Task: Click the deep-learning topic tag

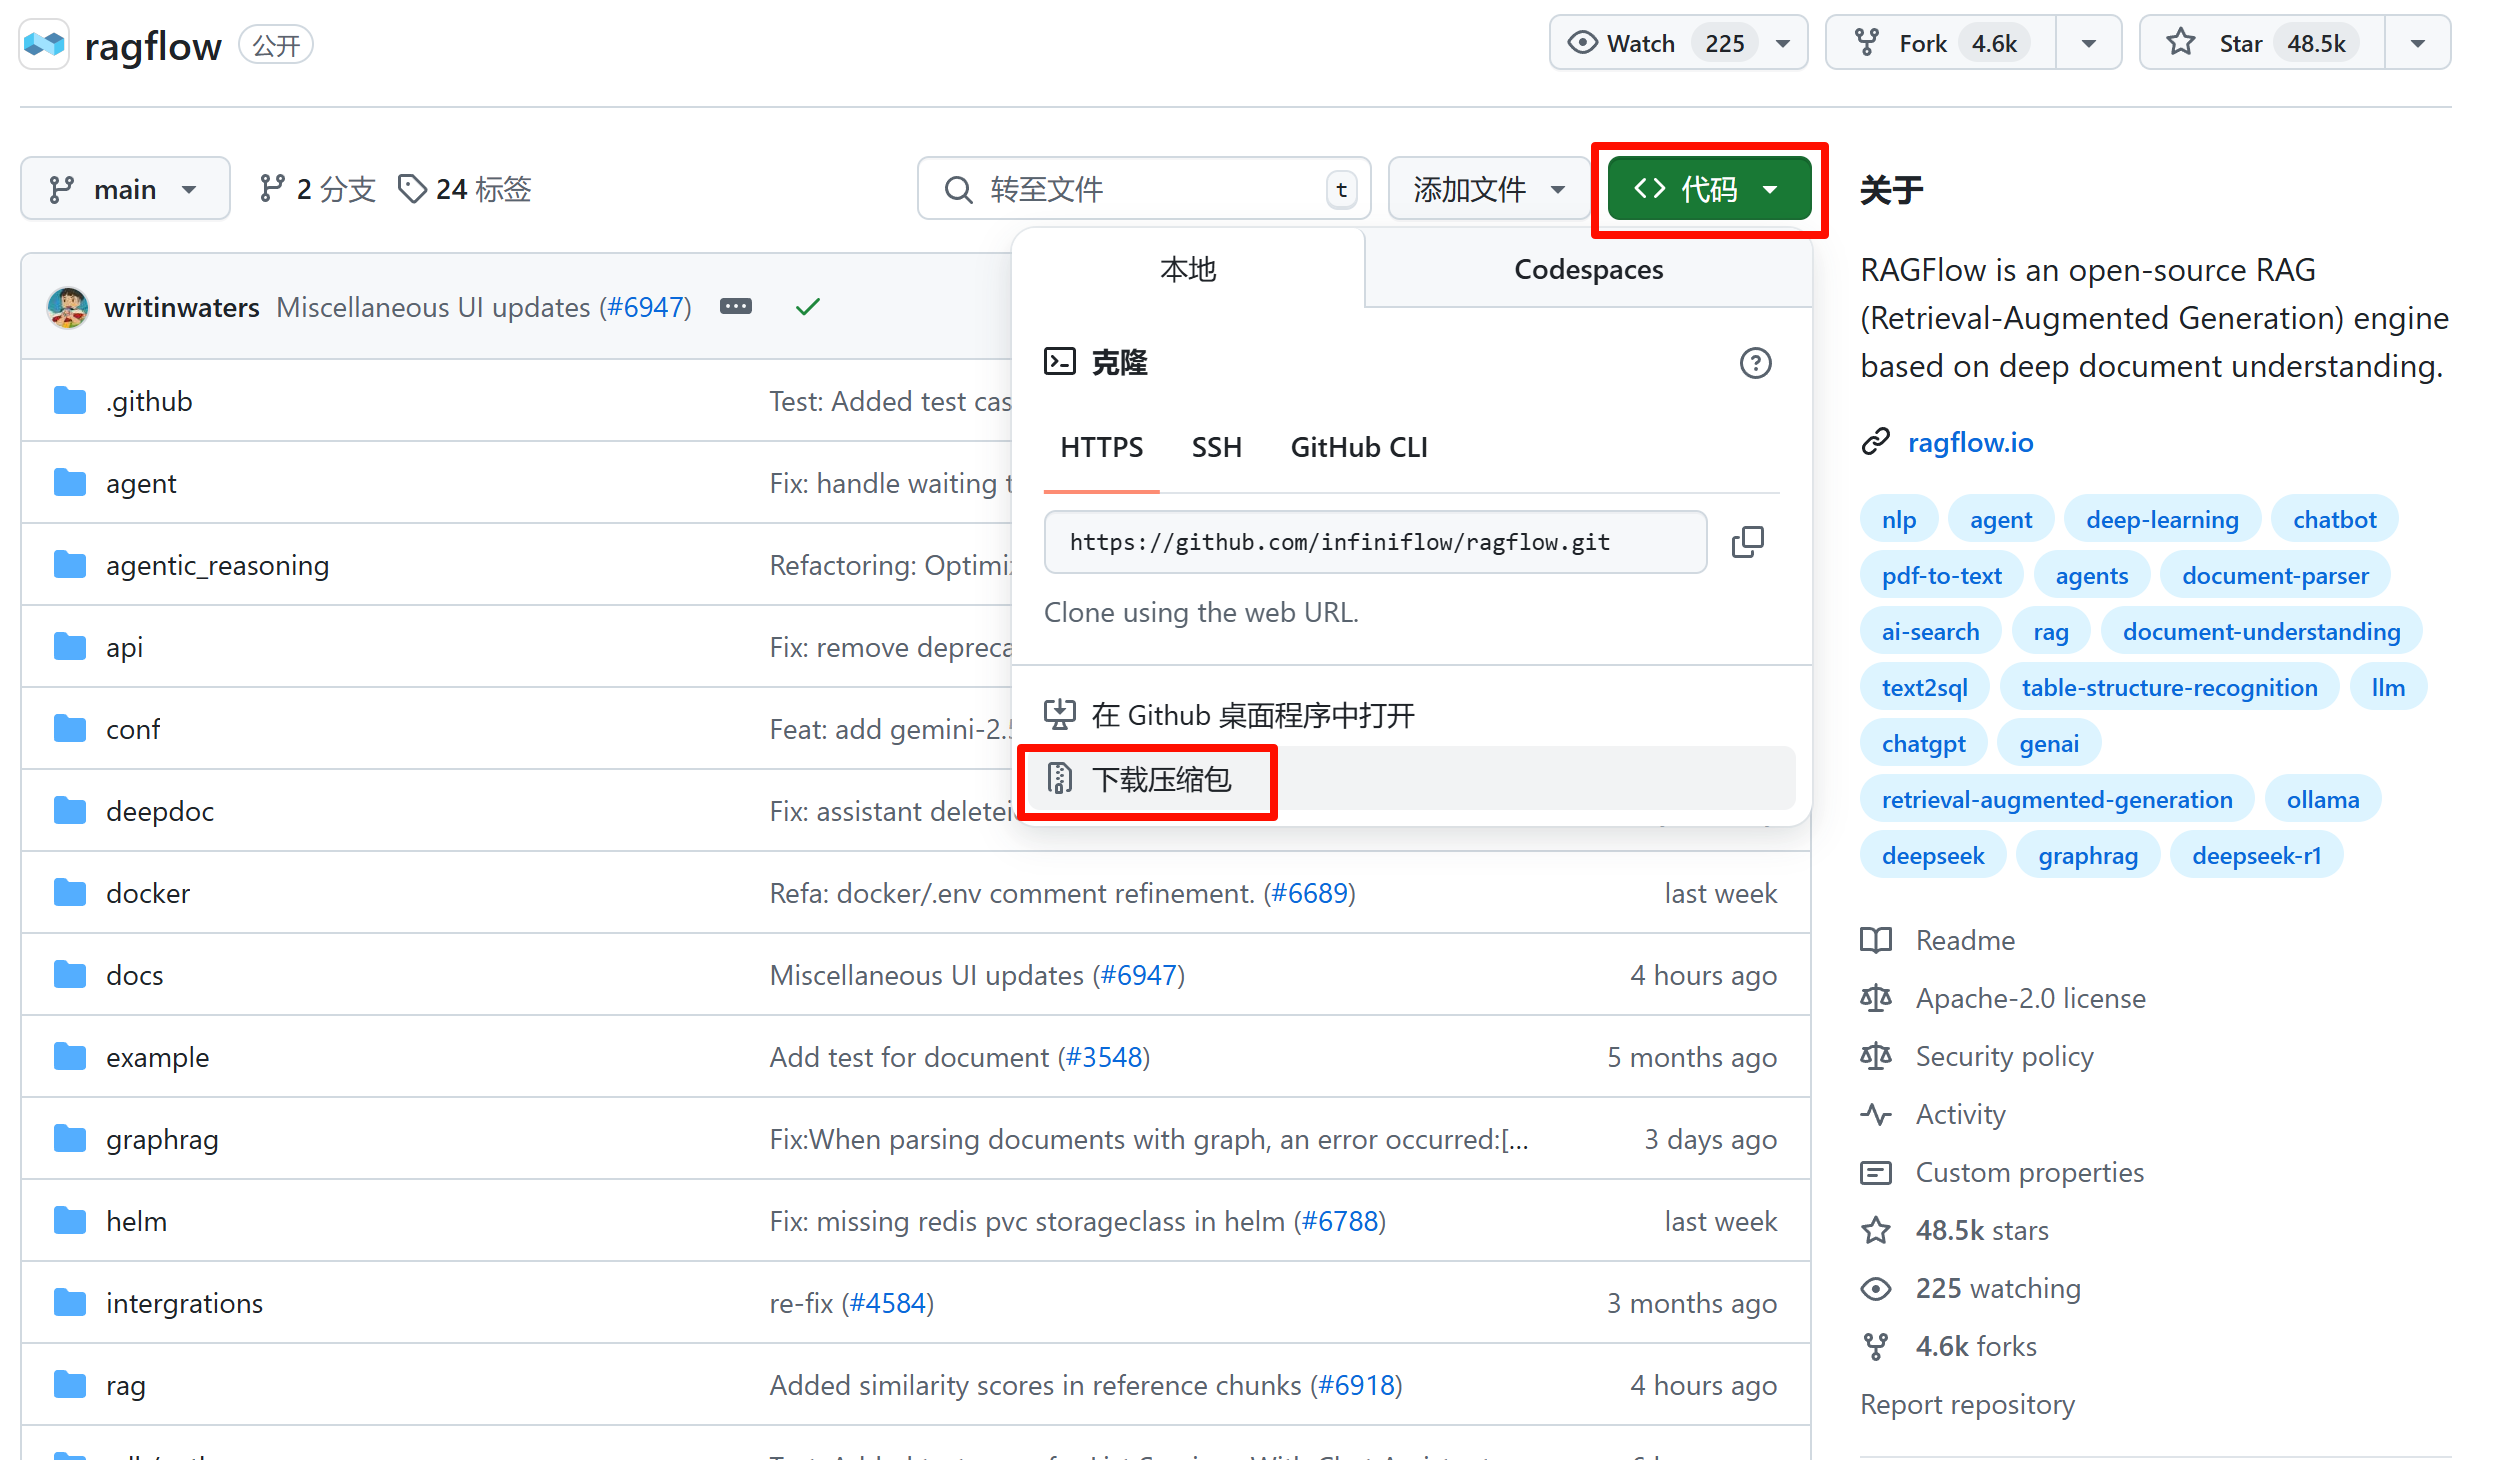Action: pos(2161,520)
